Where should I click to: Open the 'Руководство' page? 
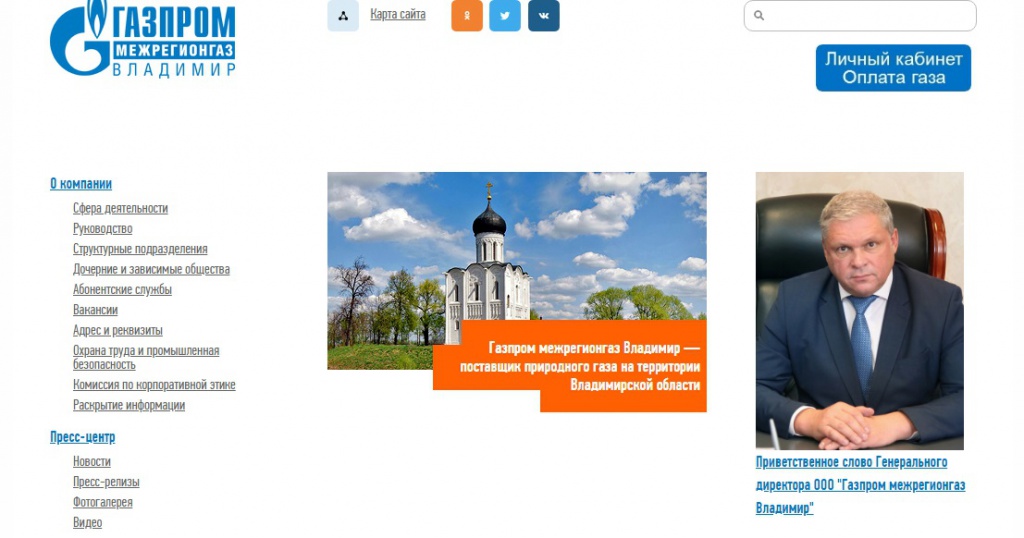pyautogui.click(x=103, y=229)
